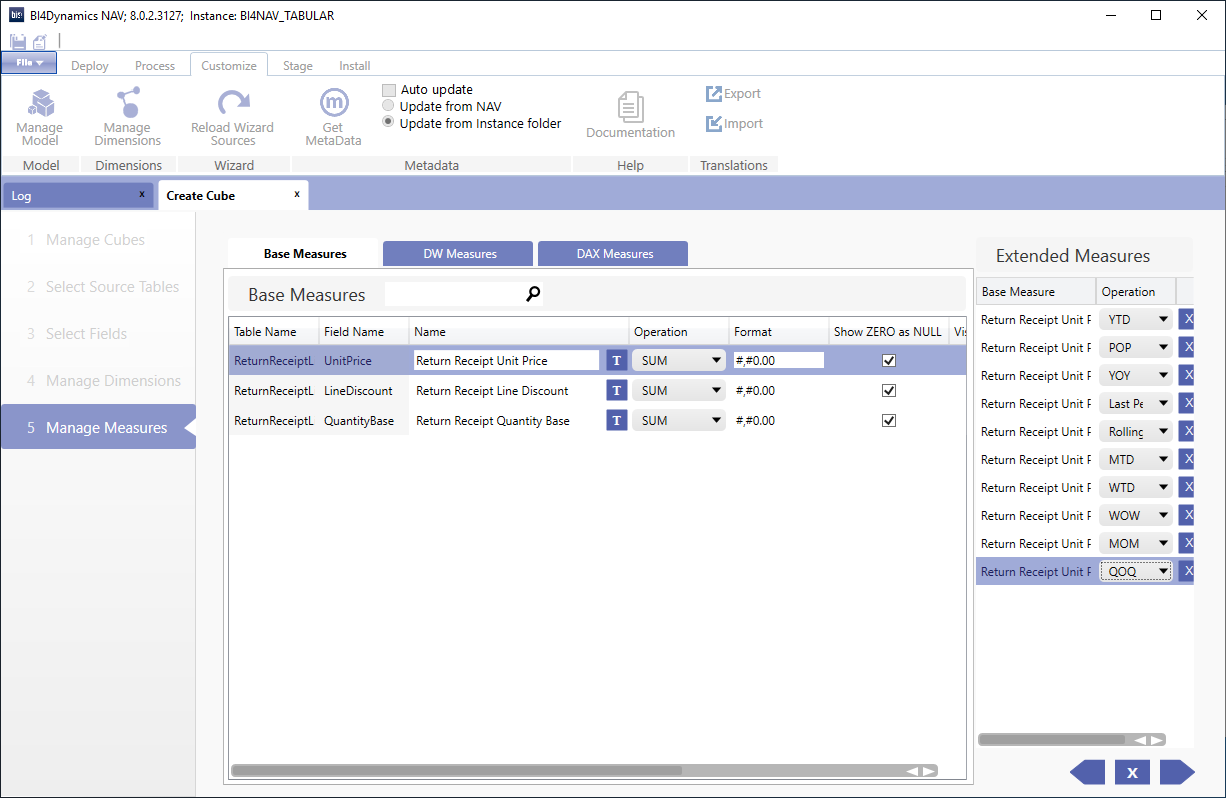
Task: Select the Update from NAV radio option
Action: 388,106
